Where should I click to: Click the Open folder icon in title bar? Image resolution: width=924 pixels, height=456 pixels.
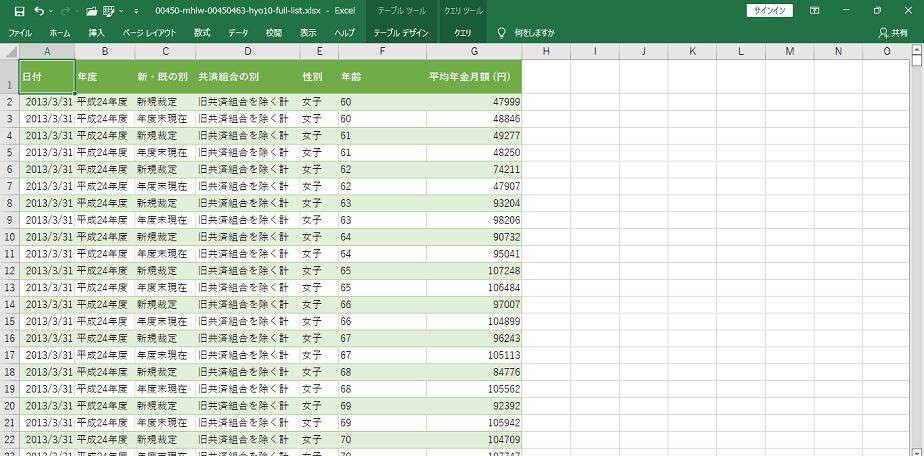point(91,11)
